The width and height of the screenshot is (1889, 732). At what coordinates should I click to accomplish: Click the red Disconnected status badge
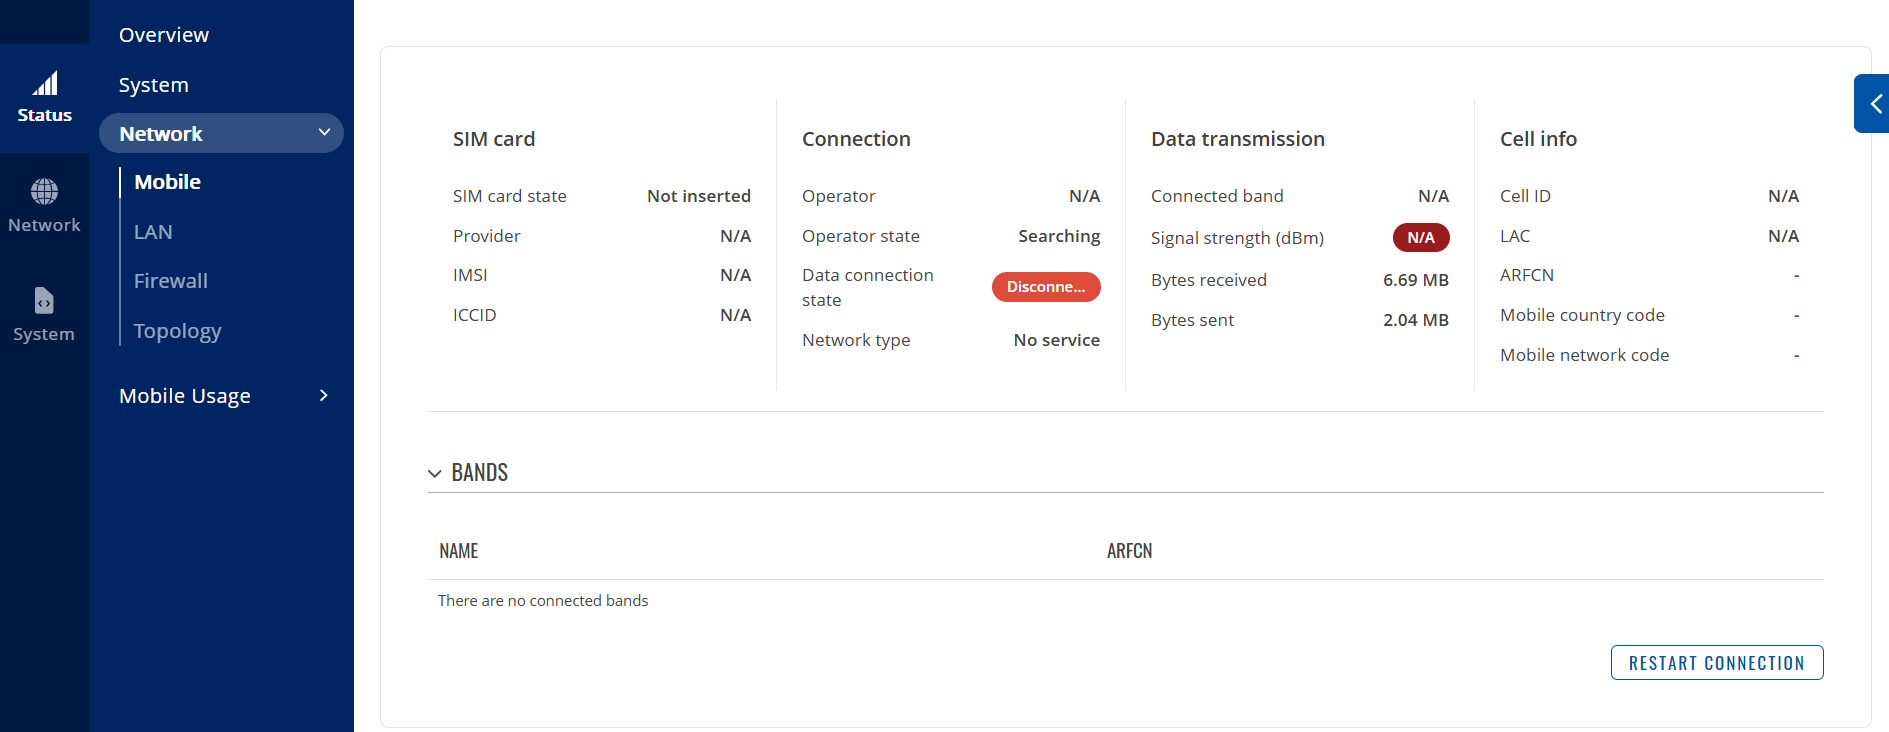[1046, 287]
